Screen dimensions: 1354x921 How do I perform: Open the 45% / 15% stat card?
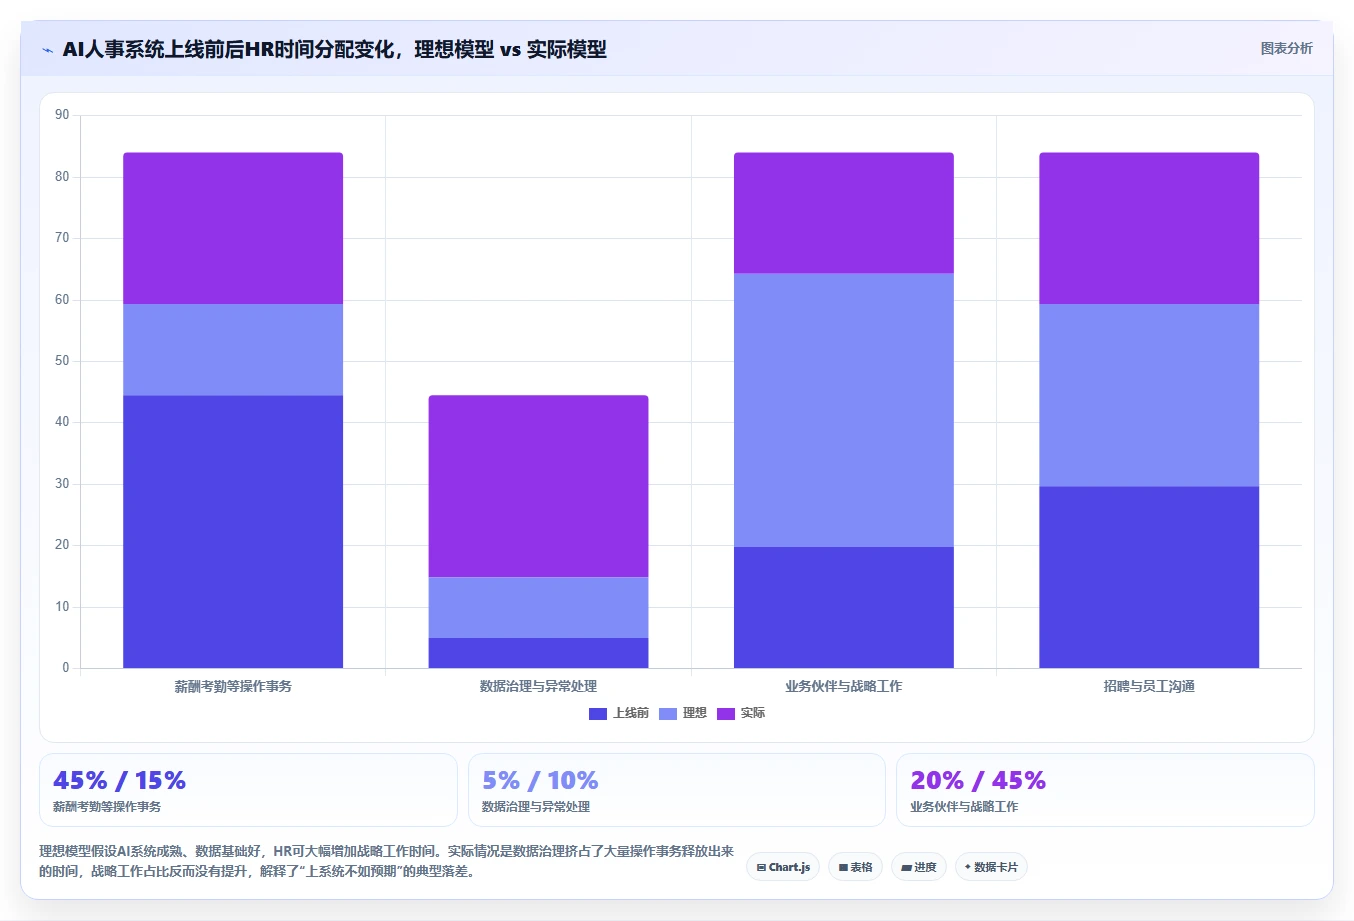(248, 790)
